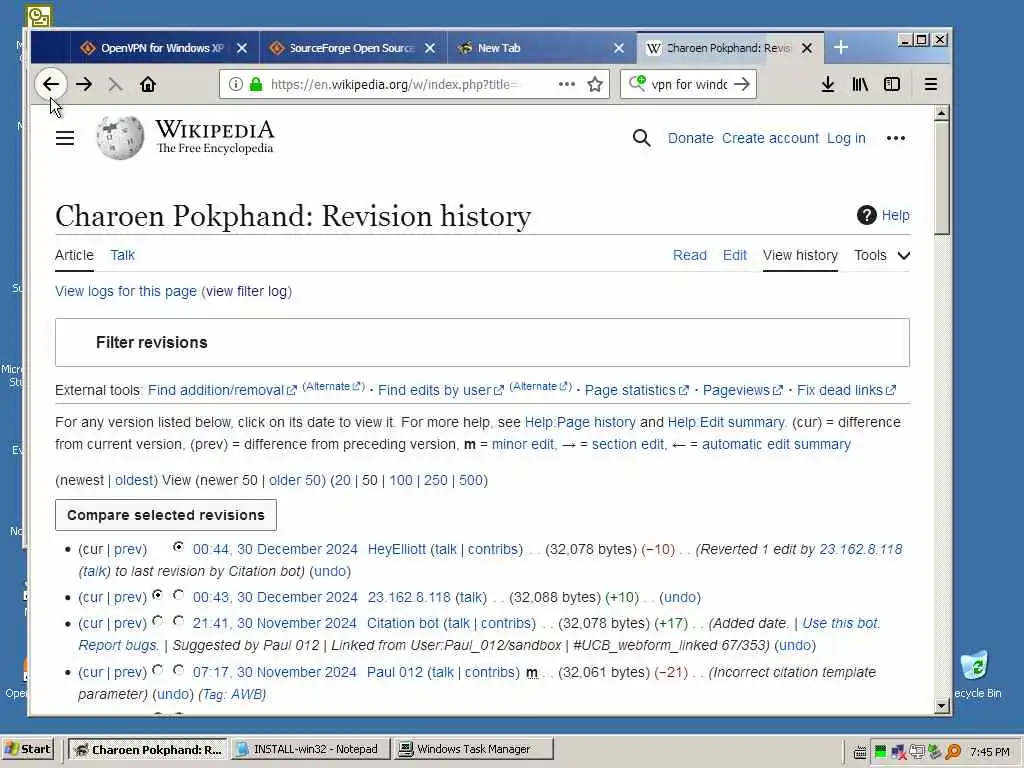Click the scrollbar down arrow
Image resolution: width=1024 pixels, height=768 pixels.
pos(941,706)
